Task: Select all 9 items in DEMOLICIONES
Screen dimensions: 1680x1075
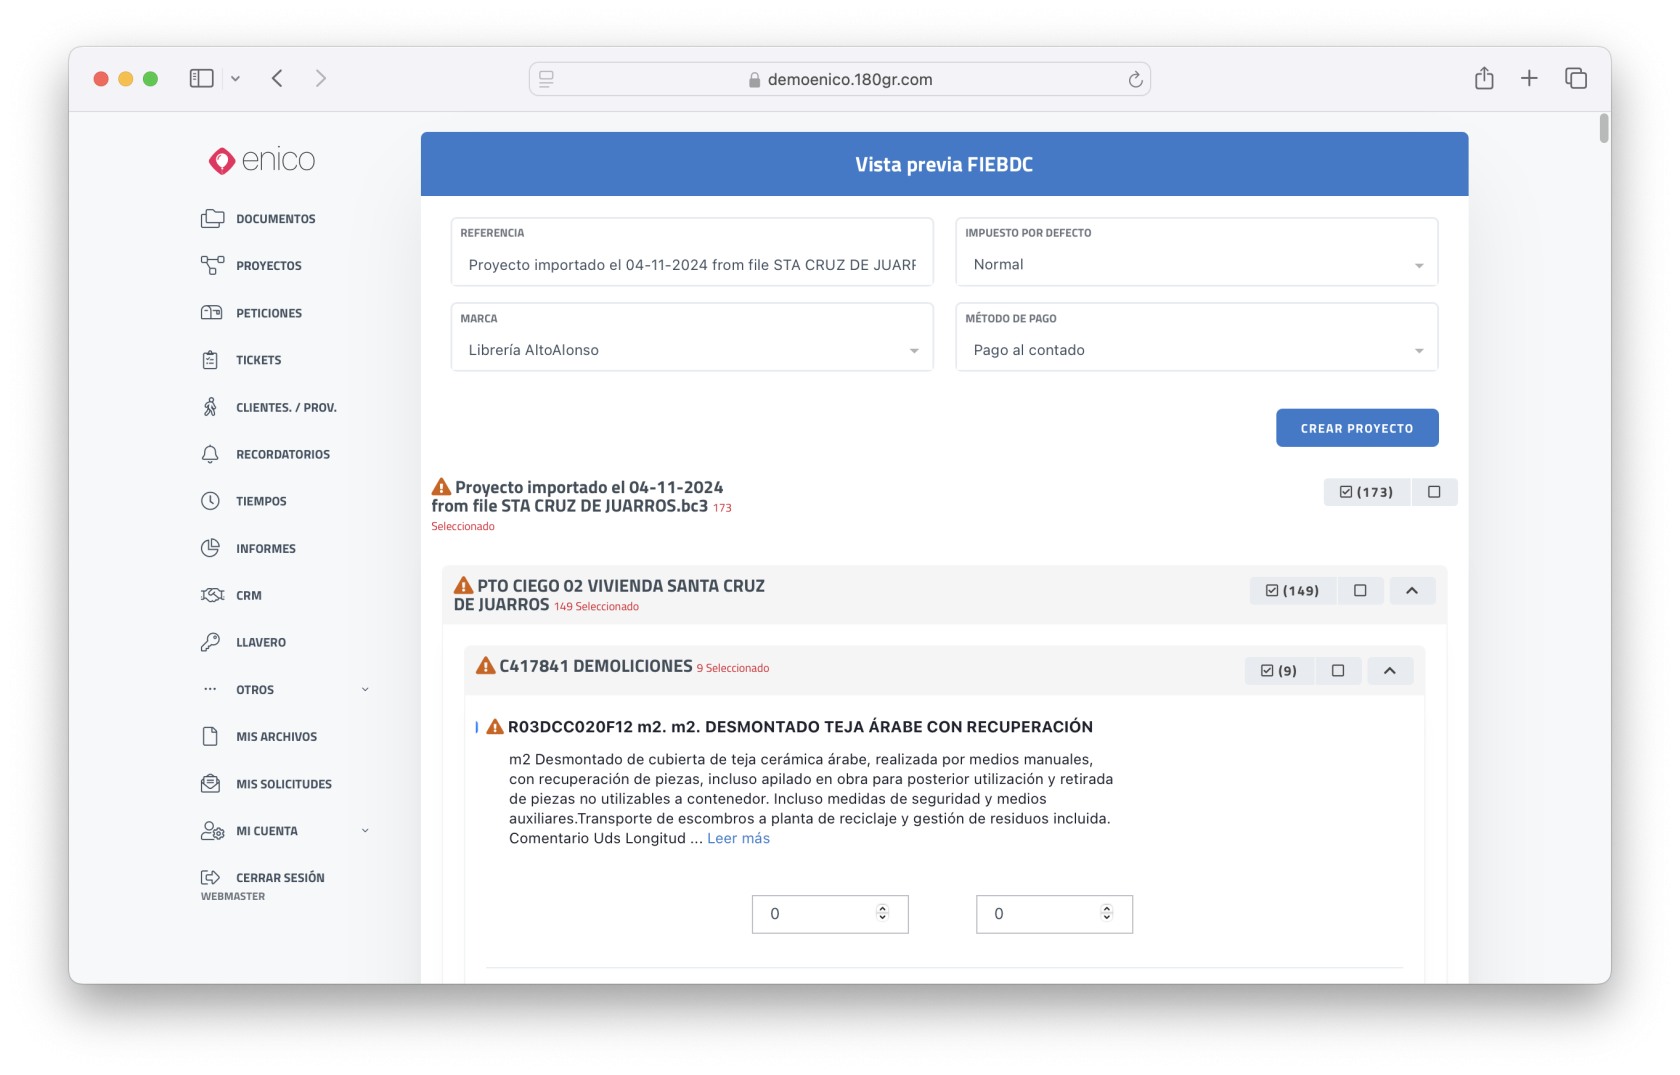Action: (x=1279, y=671)
